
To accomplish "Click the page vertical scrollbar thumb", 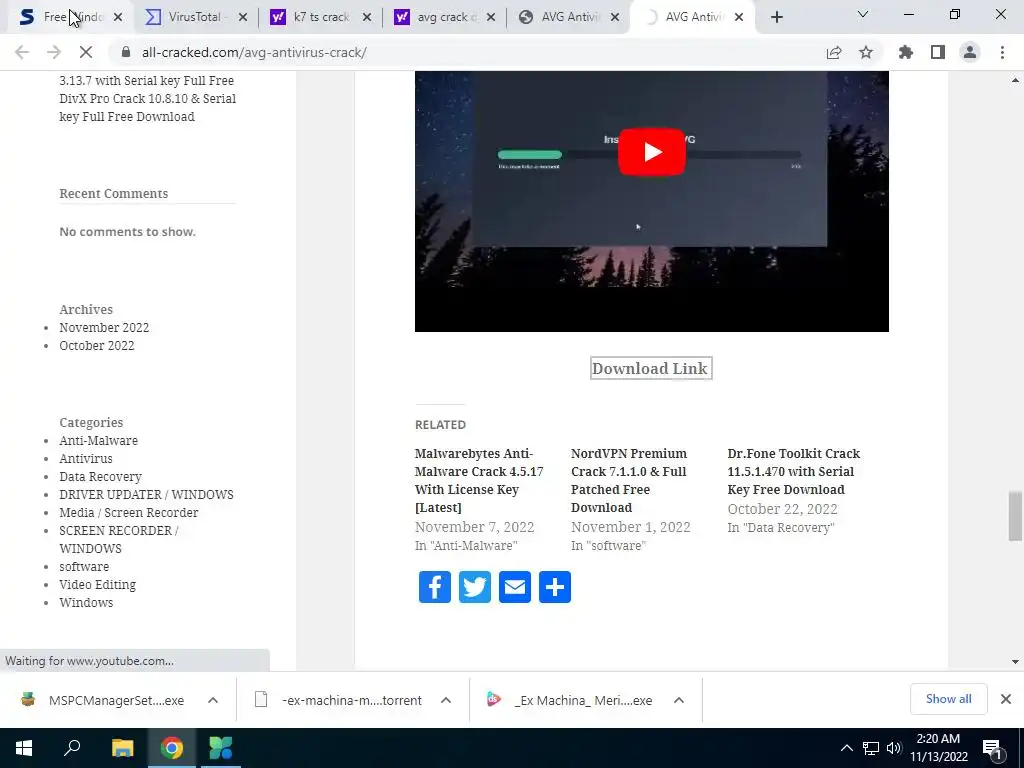I will point(1014,516).
